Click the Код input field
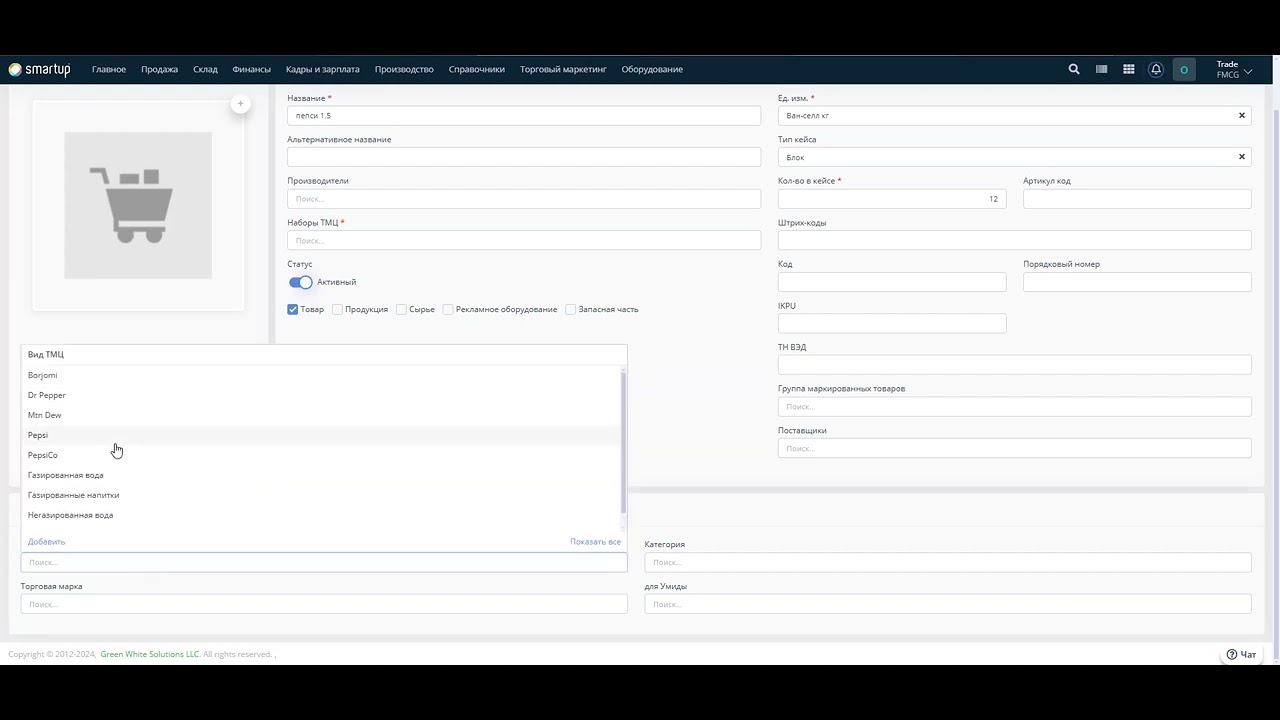1280x720 pixels. [892, 282]
